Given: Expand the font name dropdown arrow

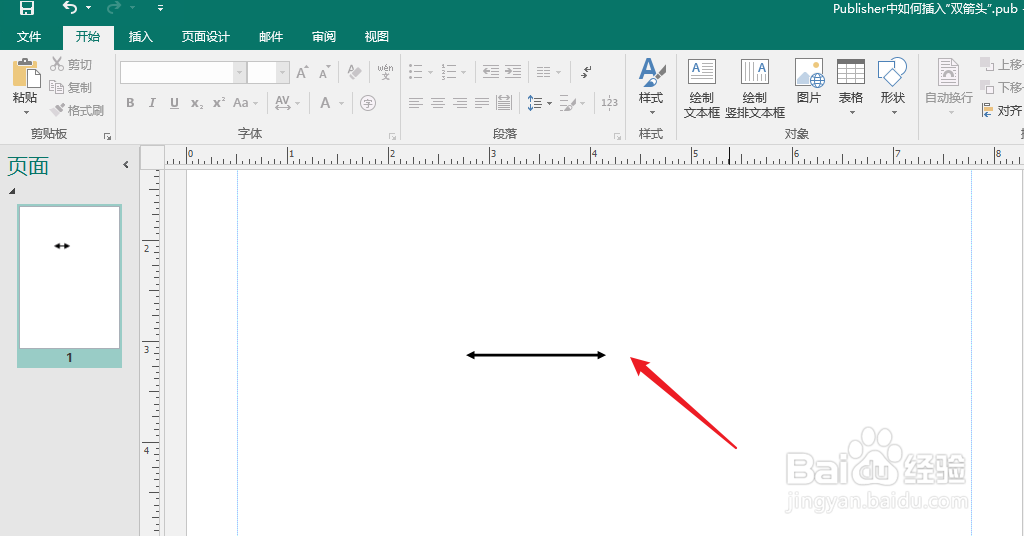Looking at the screenshot, I should pos(240,72).
